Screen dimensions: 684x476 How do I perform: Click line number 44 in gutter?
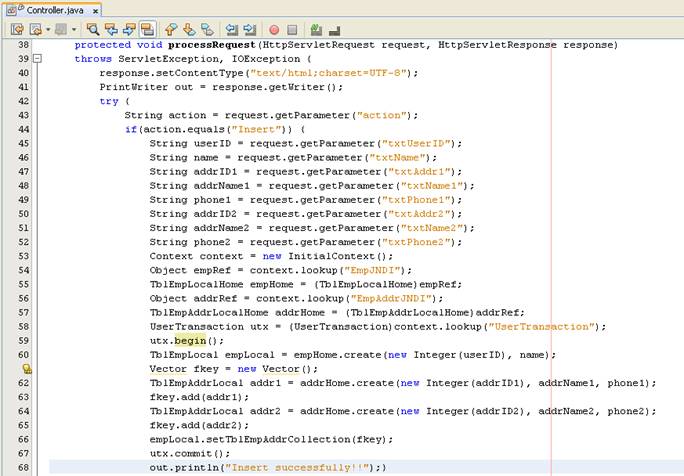[x=24, y=129]
